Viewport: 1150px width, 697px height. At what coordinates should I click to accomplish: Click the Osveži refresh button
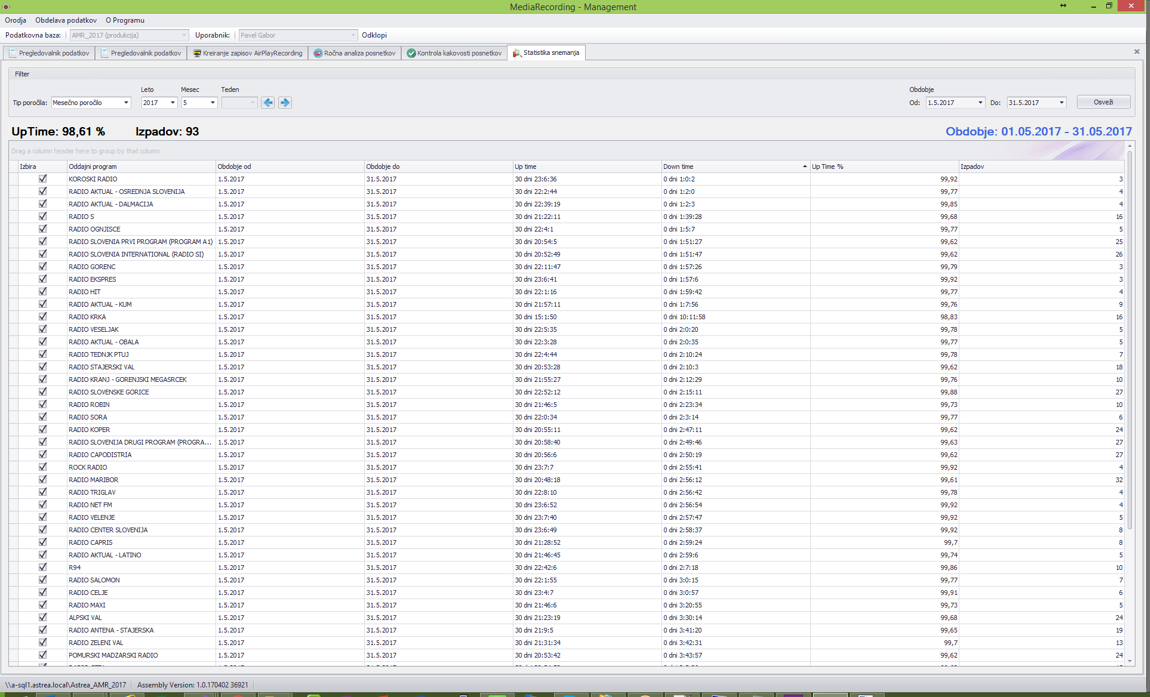coord(1103,102)
